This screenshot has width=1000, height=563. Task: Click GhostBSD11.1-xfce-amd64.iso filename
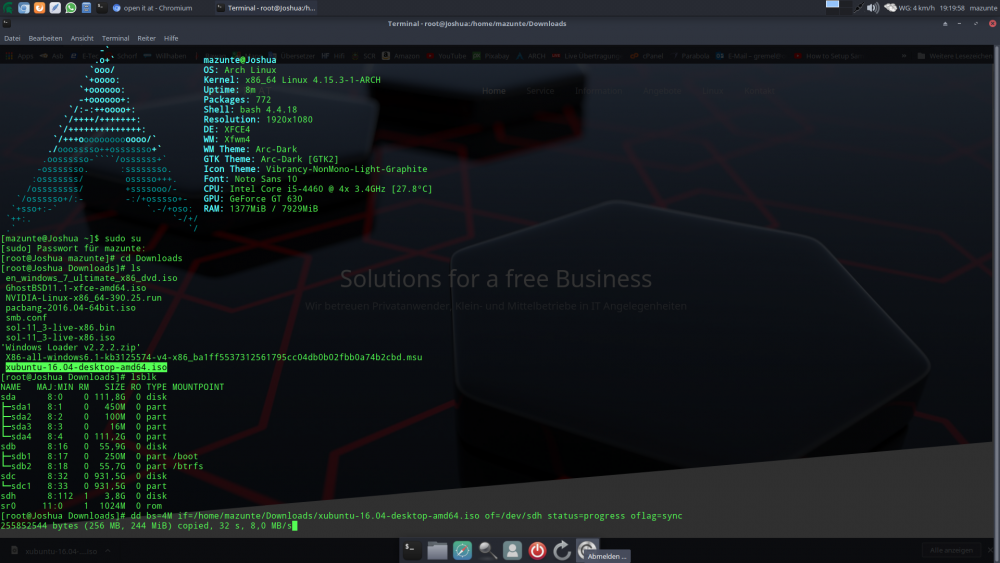point(75,288)
